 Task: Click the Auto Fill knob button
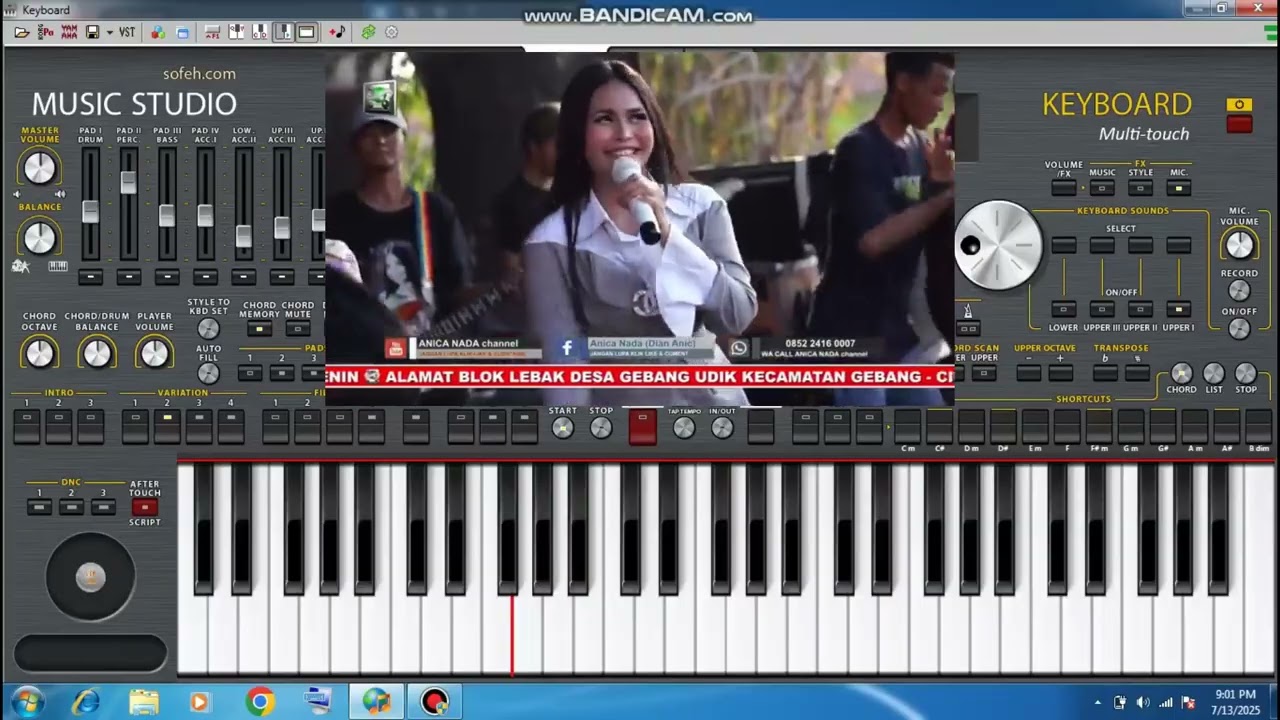click(208, 373)
